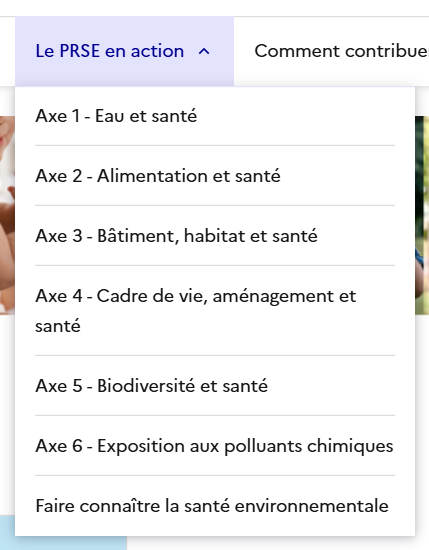Click the highlighted lavender tab background
429x550 pixels.
[x=124, y=51]
